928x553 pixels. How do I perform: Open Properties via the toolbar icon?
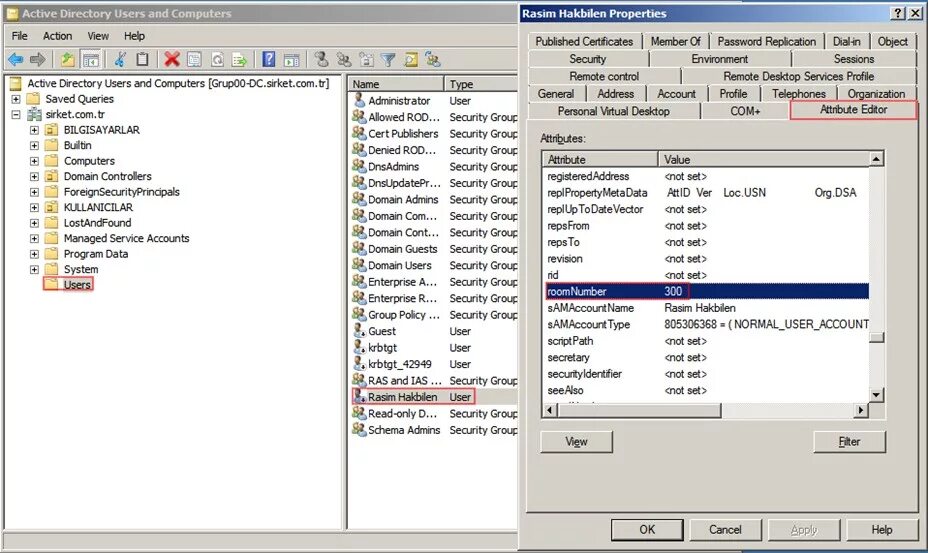point(194,59)
